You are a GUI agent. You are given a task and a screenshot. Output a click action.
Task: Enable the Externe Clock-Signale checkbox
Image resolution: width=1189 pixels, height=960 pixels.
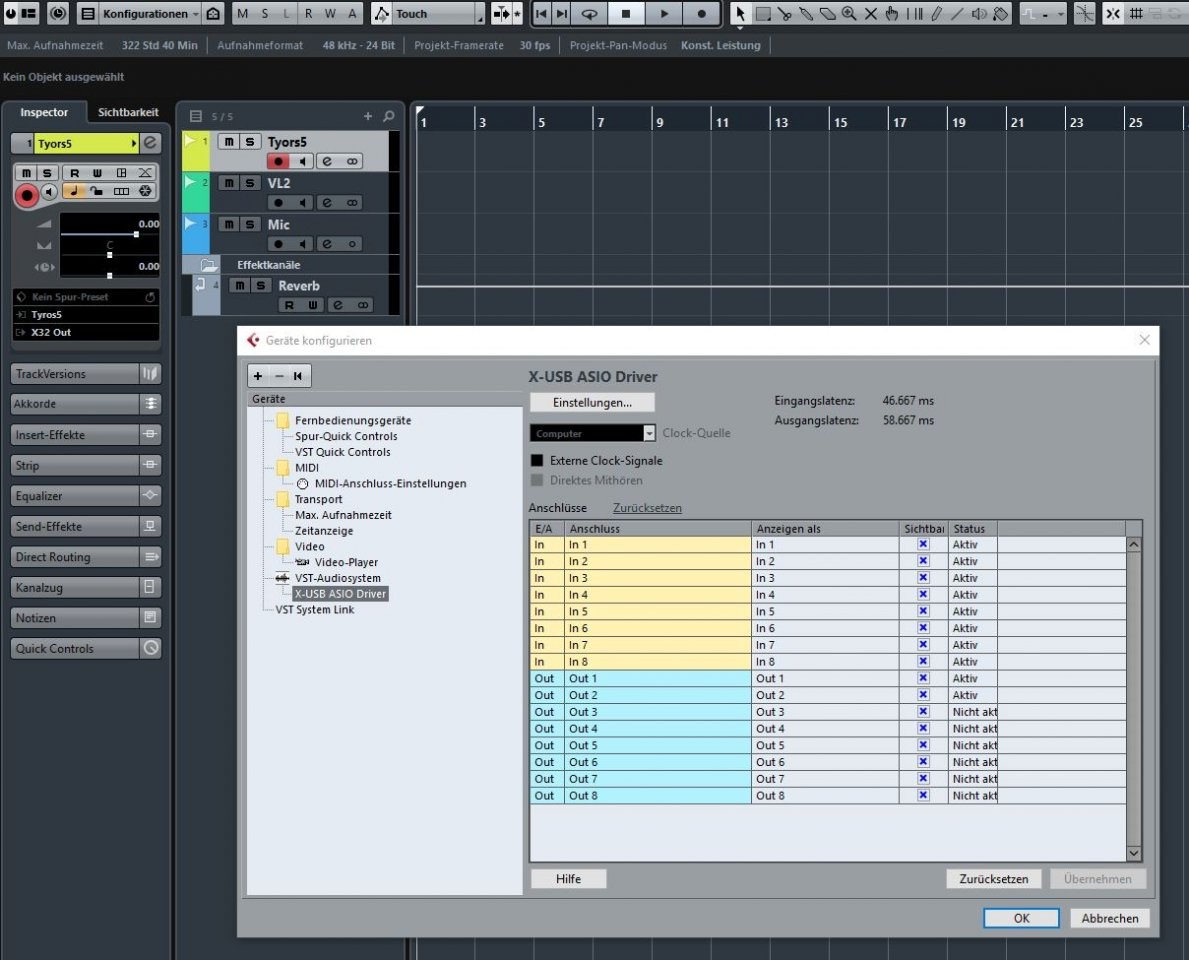(537, 461)
